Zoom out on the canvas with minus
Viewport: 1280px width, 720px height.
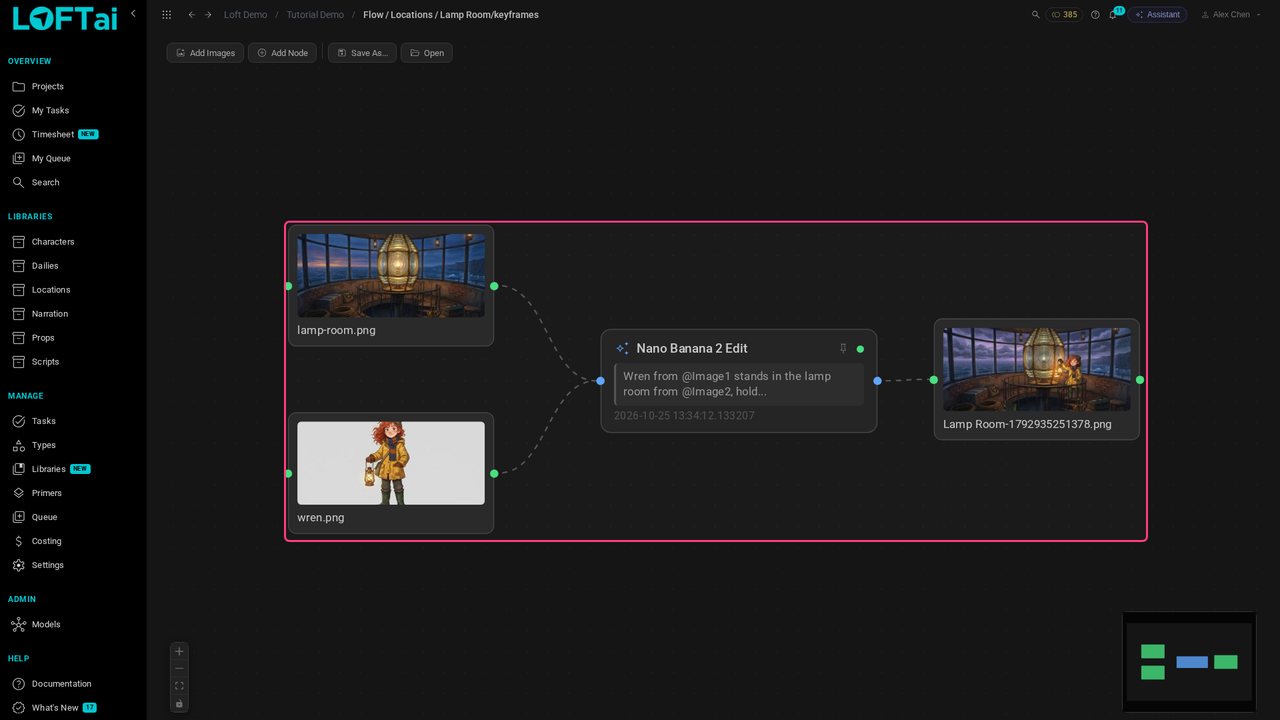179,669
